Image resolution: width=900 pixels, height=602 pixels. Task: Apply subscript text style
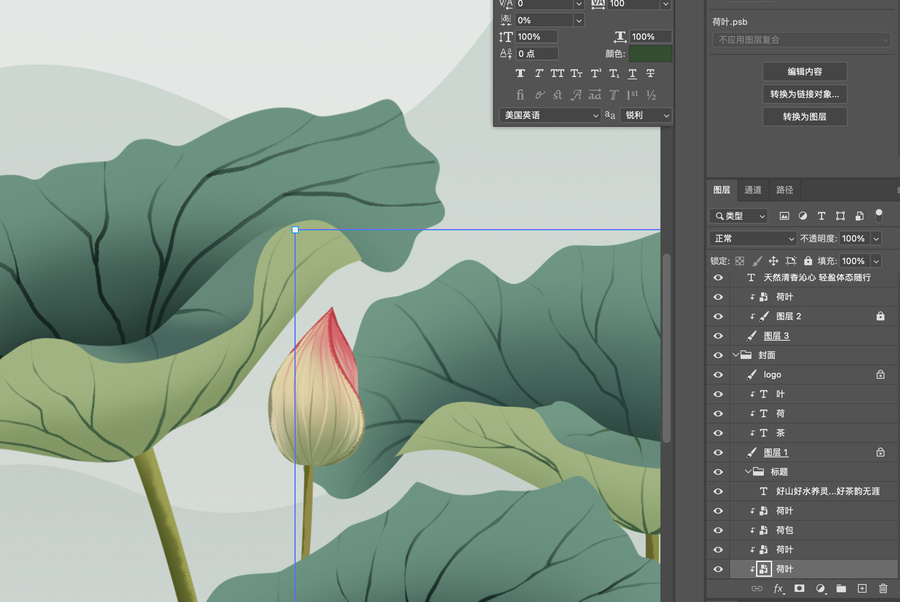[614, 73]
